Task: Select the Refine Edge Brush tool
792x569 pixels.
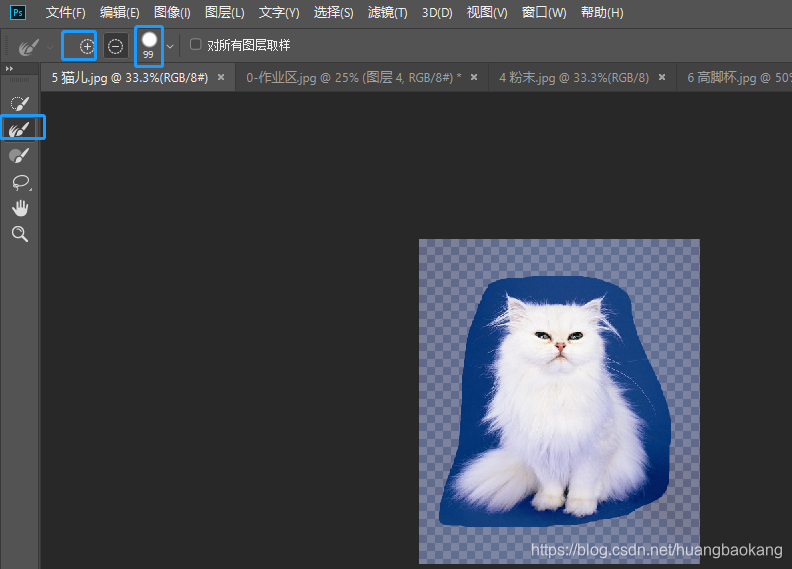Action: coord(20,129)
